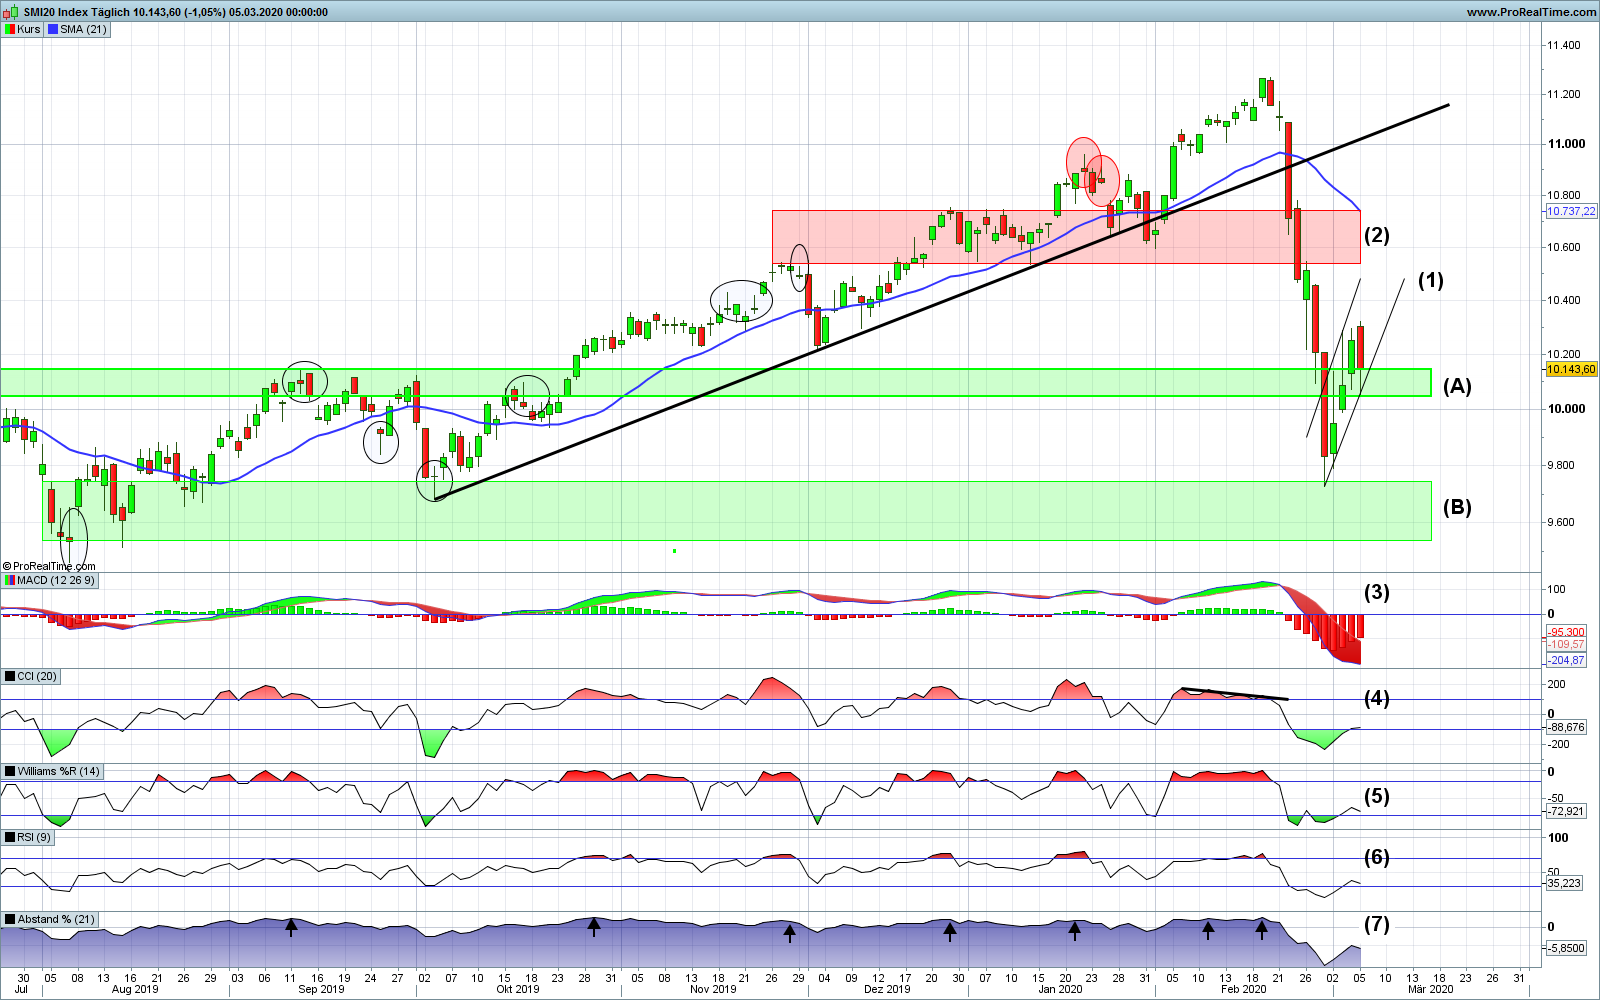1600x1000 pixels.
Task: Click the Mär 2020 date axis label
Action: click(1431, 989)
